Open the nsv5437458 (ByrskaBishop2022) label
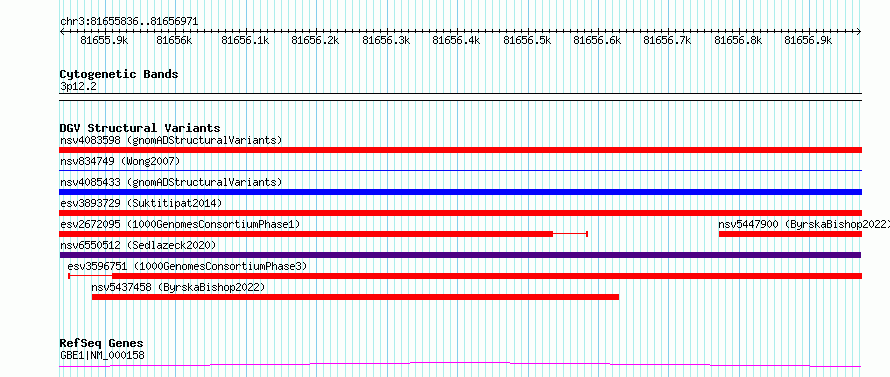The height and width of the screenshot is (377, 890). pyautogui.click(x=178, y=287)
